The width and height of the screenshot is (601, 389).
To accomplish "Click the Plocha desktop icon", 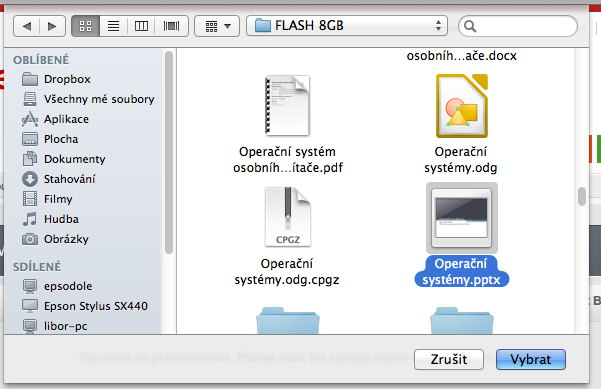I will tap(30, 139).
